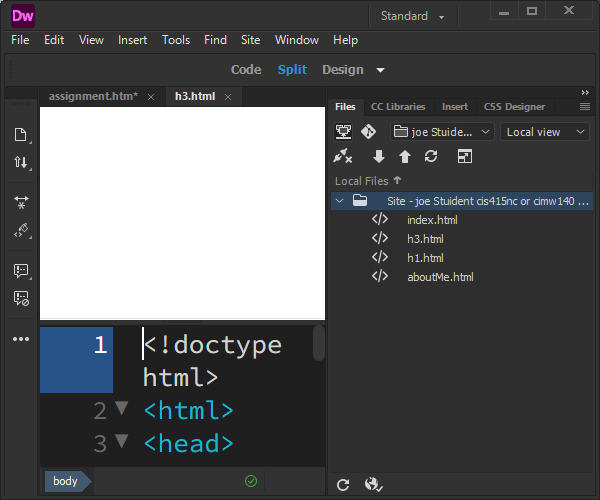Click the code pane vertical scrollbar
The width and height of the screenshot is (600, 500).
(319, 343)
